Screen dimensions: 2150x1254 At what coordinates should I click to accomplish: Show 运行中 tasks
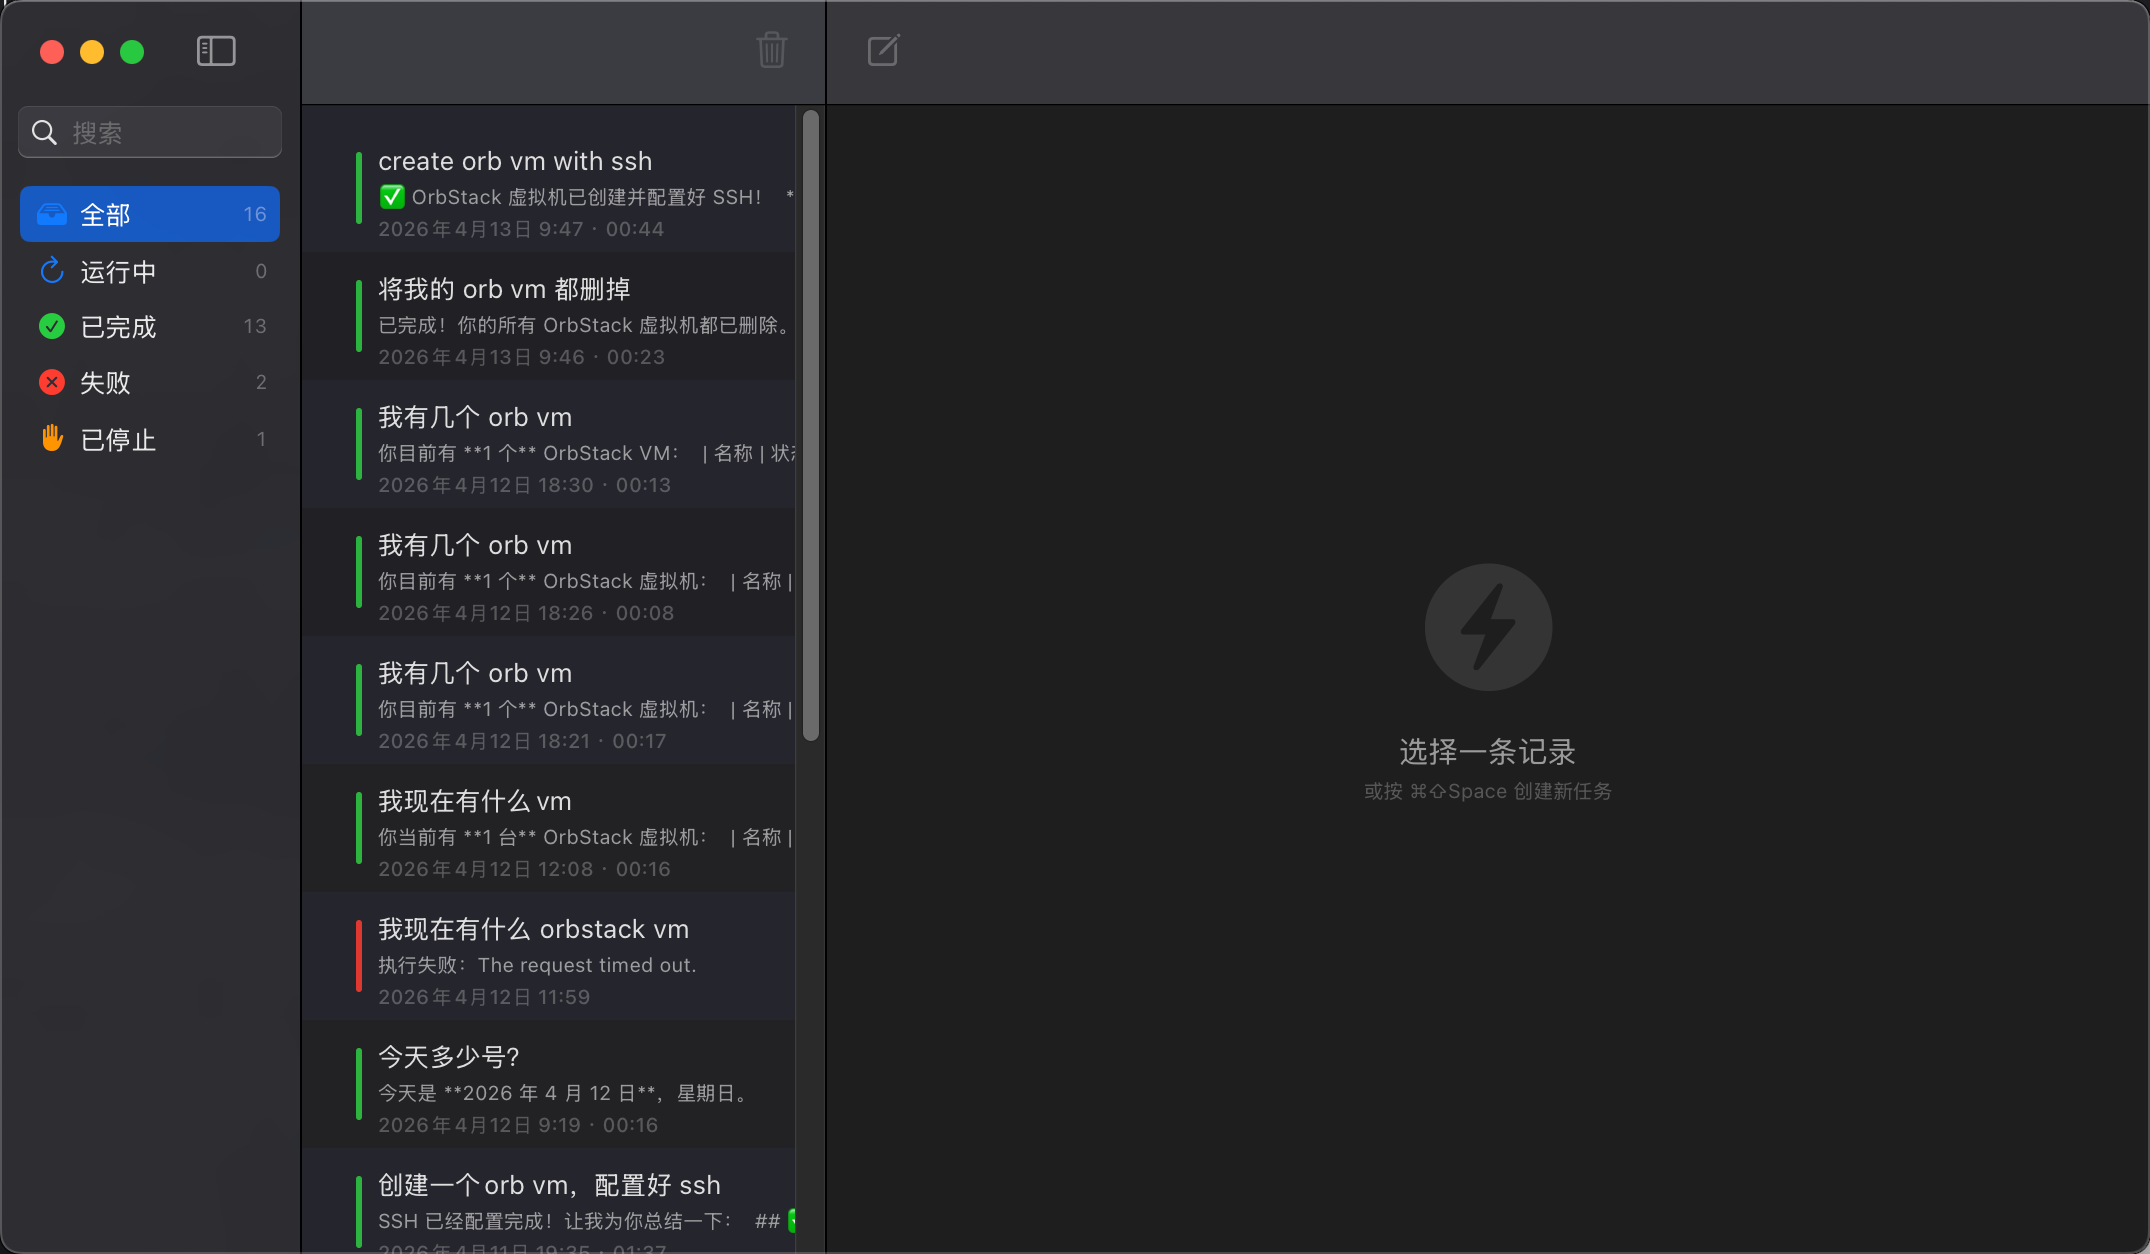150,271
